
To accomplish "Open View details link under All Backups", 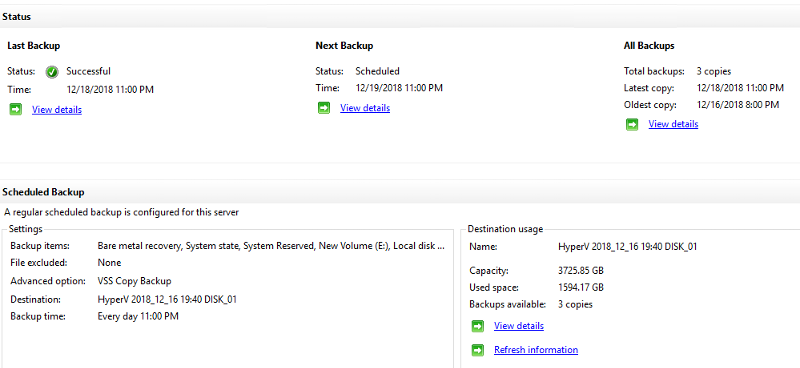I will tap(673, 124).
